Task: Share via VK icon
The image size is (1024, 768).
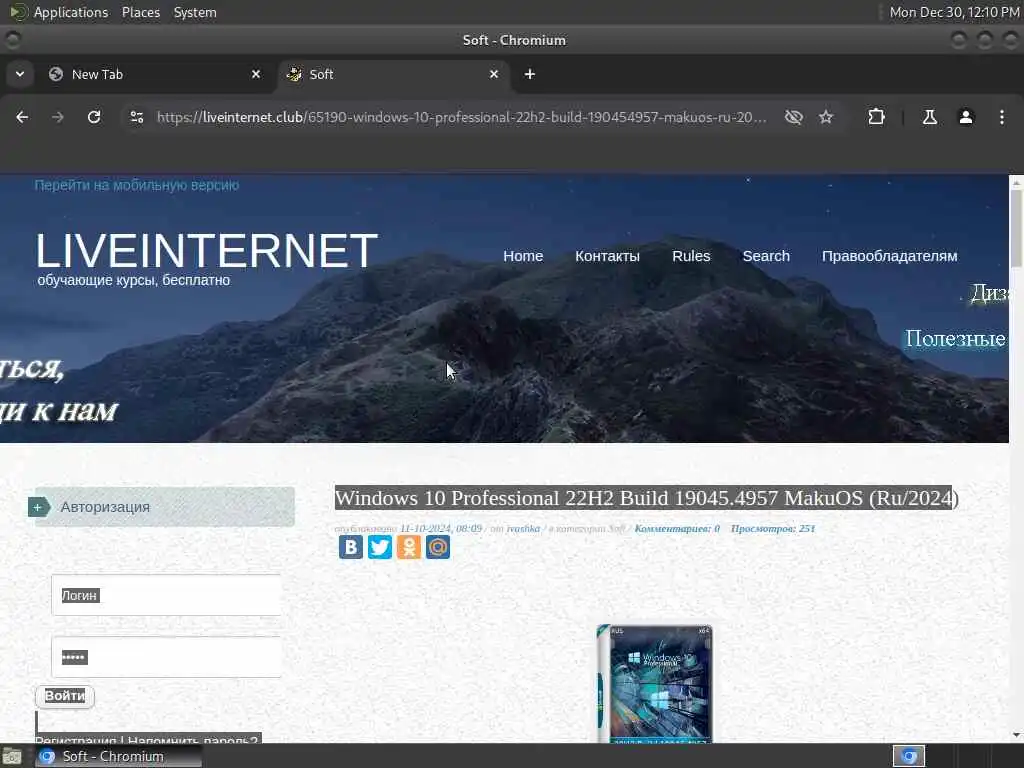Action: coord(351,547)
